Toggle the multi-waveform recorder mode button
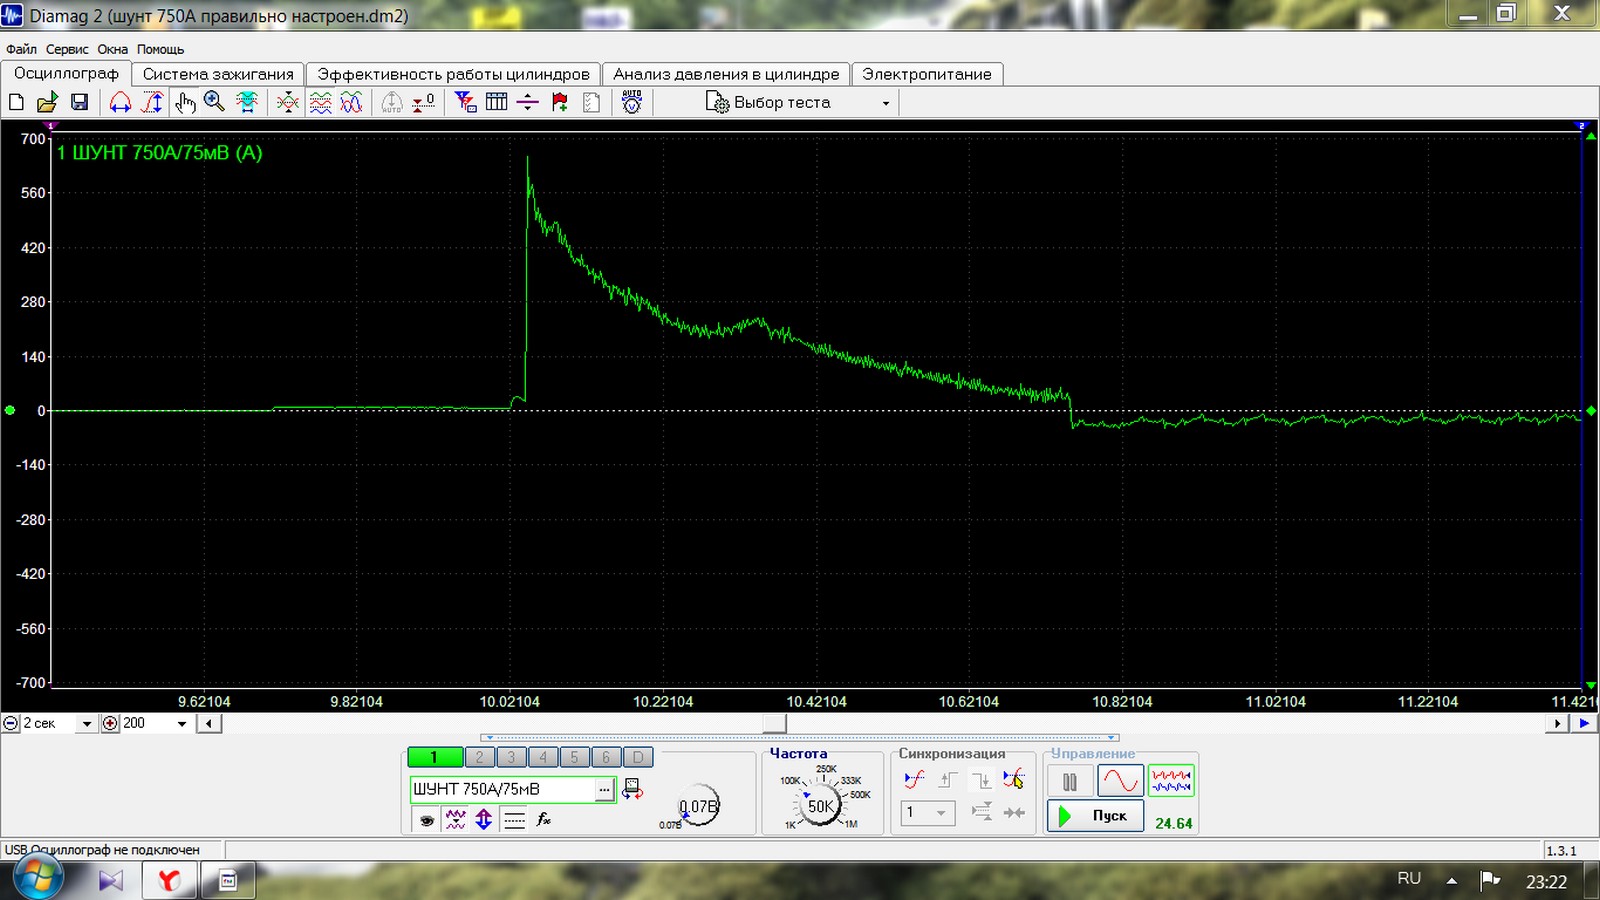Screen dimensions: 1600x900 (x=1171, y=781)
